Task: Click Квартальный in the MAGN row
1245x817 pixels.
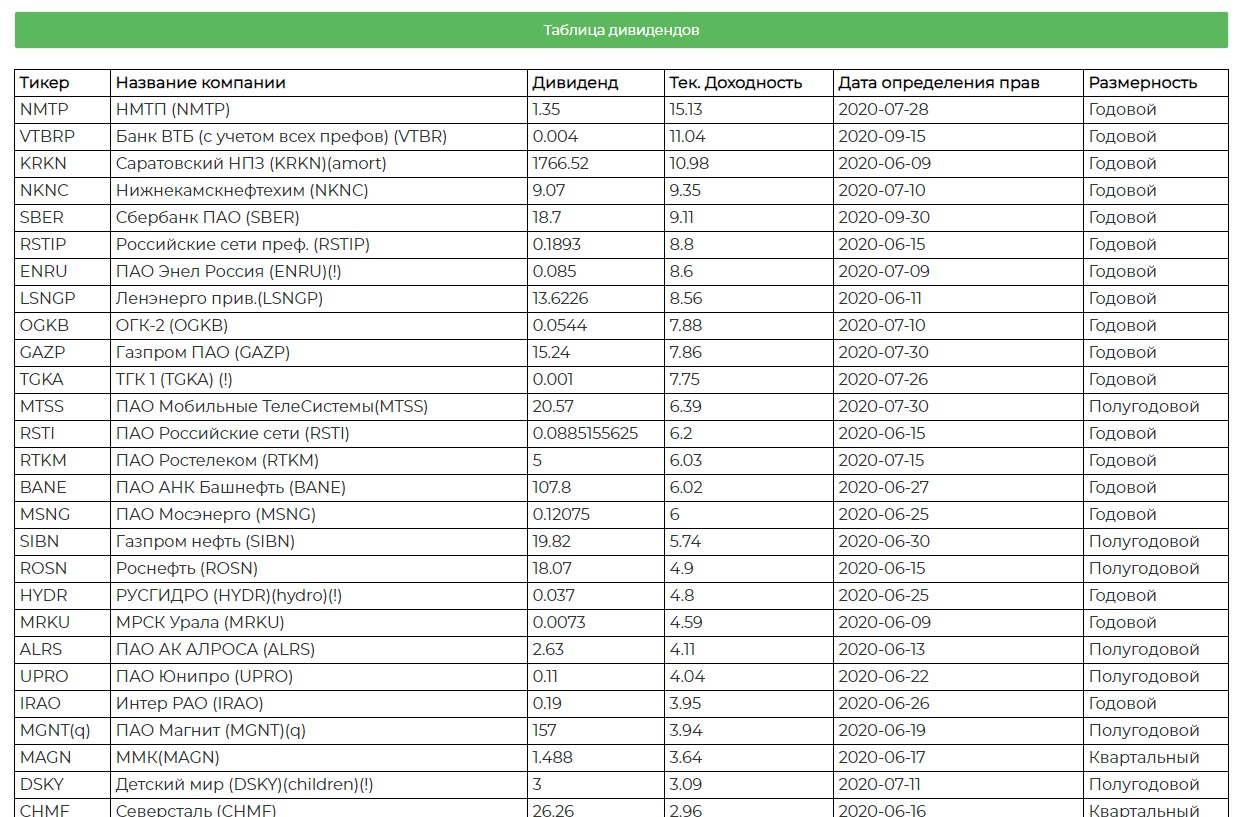Action: click(x=1144, y=758)
